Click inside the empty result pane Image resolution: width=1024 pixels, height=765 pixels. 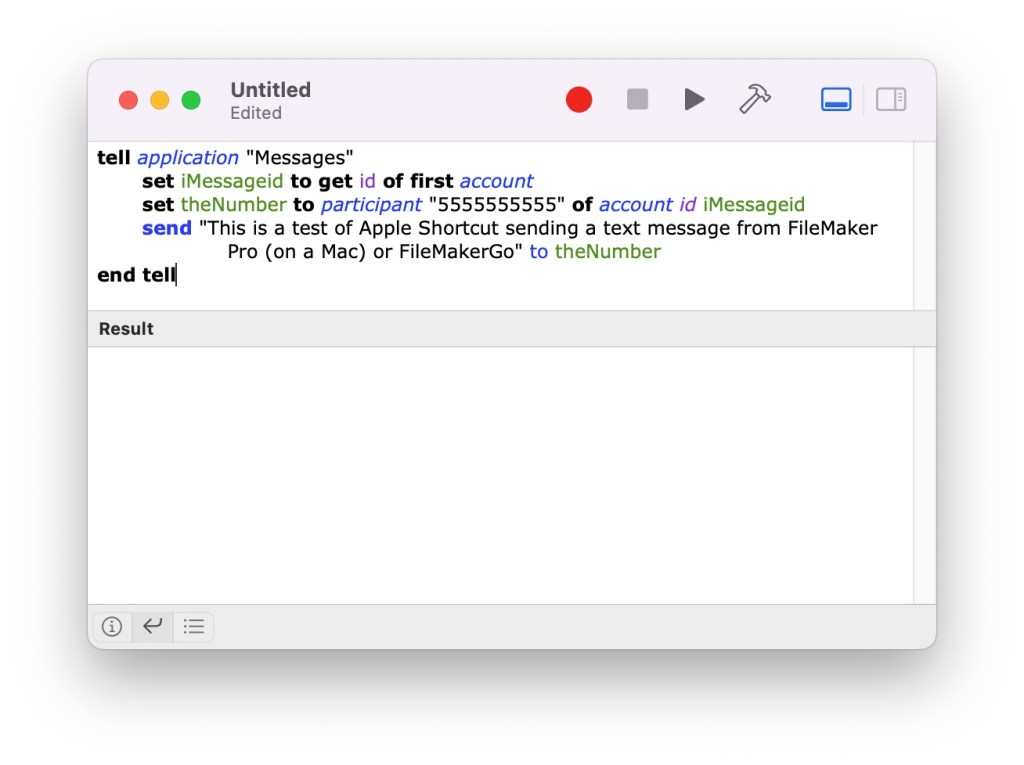pyautogui.click(x=500, y=475)
